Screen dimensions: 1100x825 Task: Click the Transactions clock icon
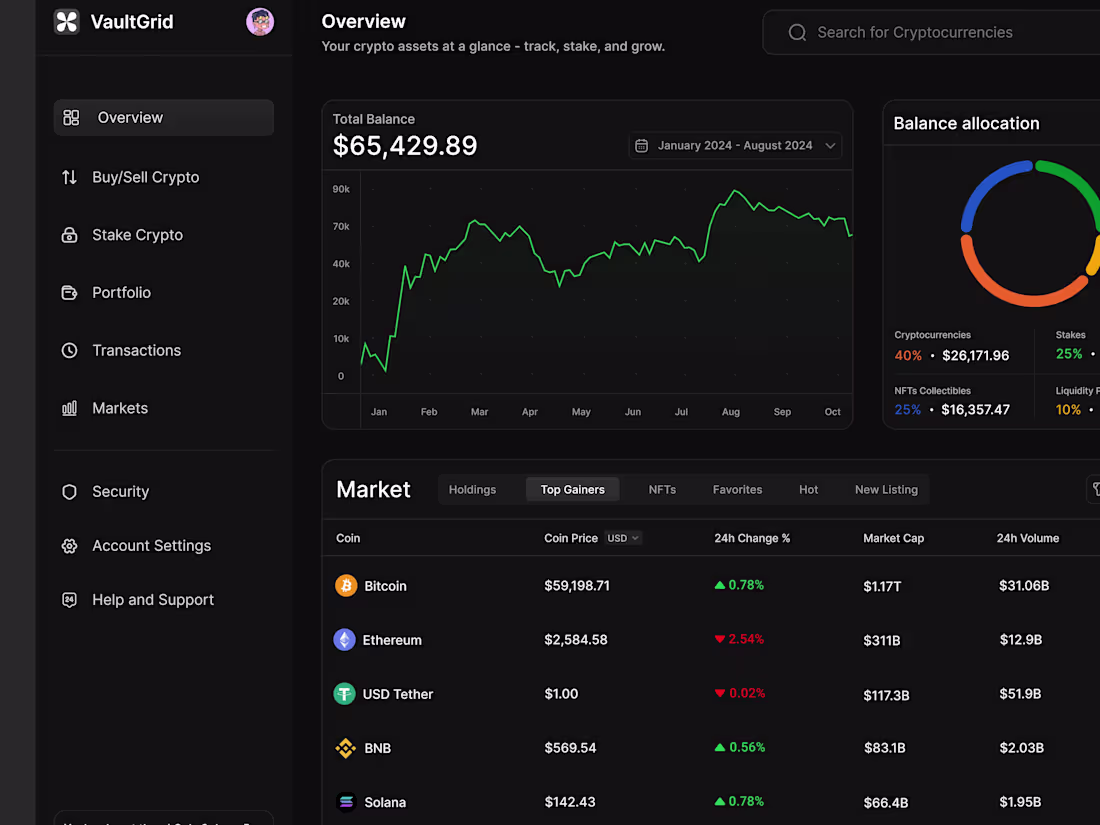coord(69,350)
